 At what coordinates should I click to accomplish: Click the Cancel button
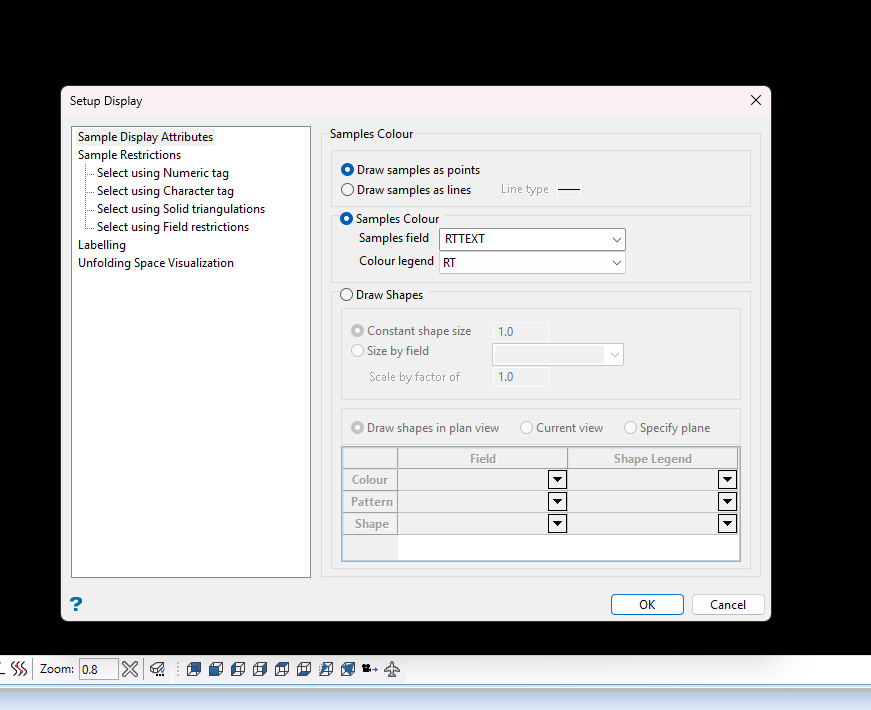(x=728, y=604)
